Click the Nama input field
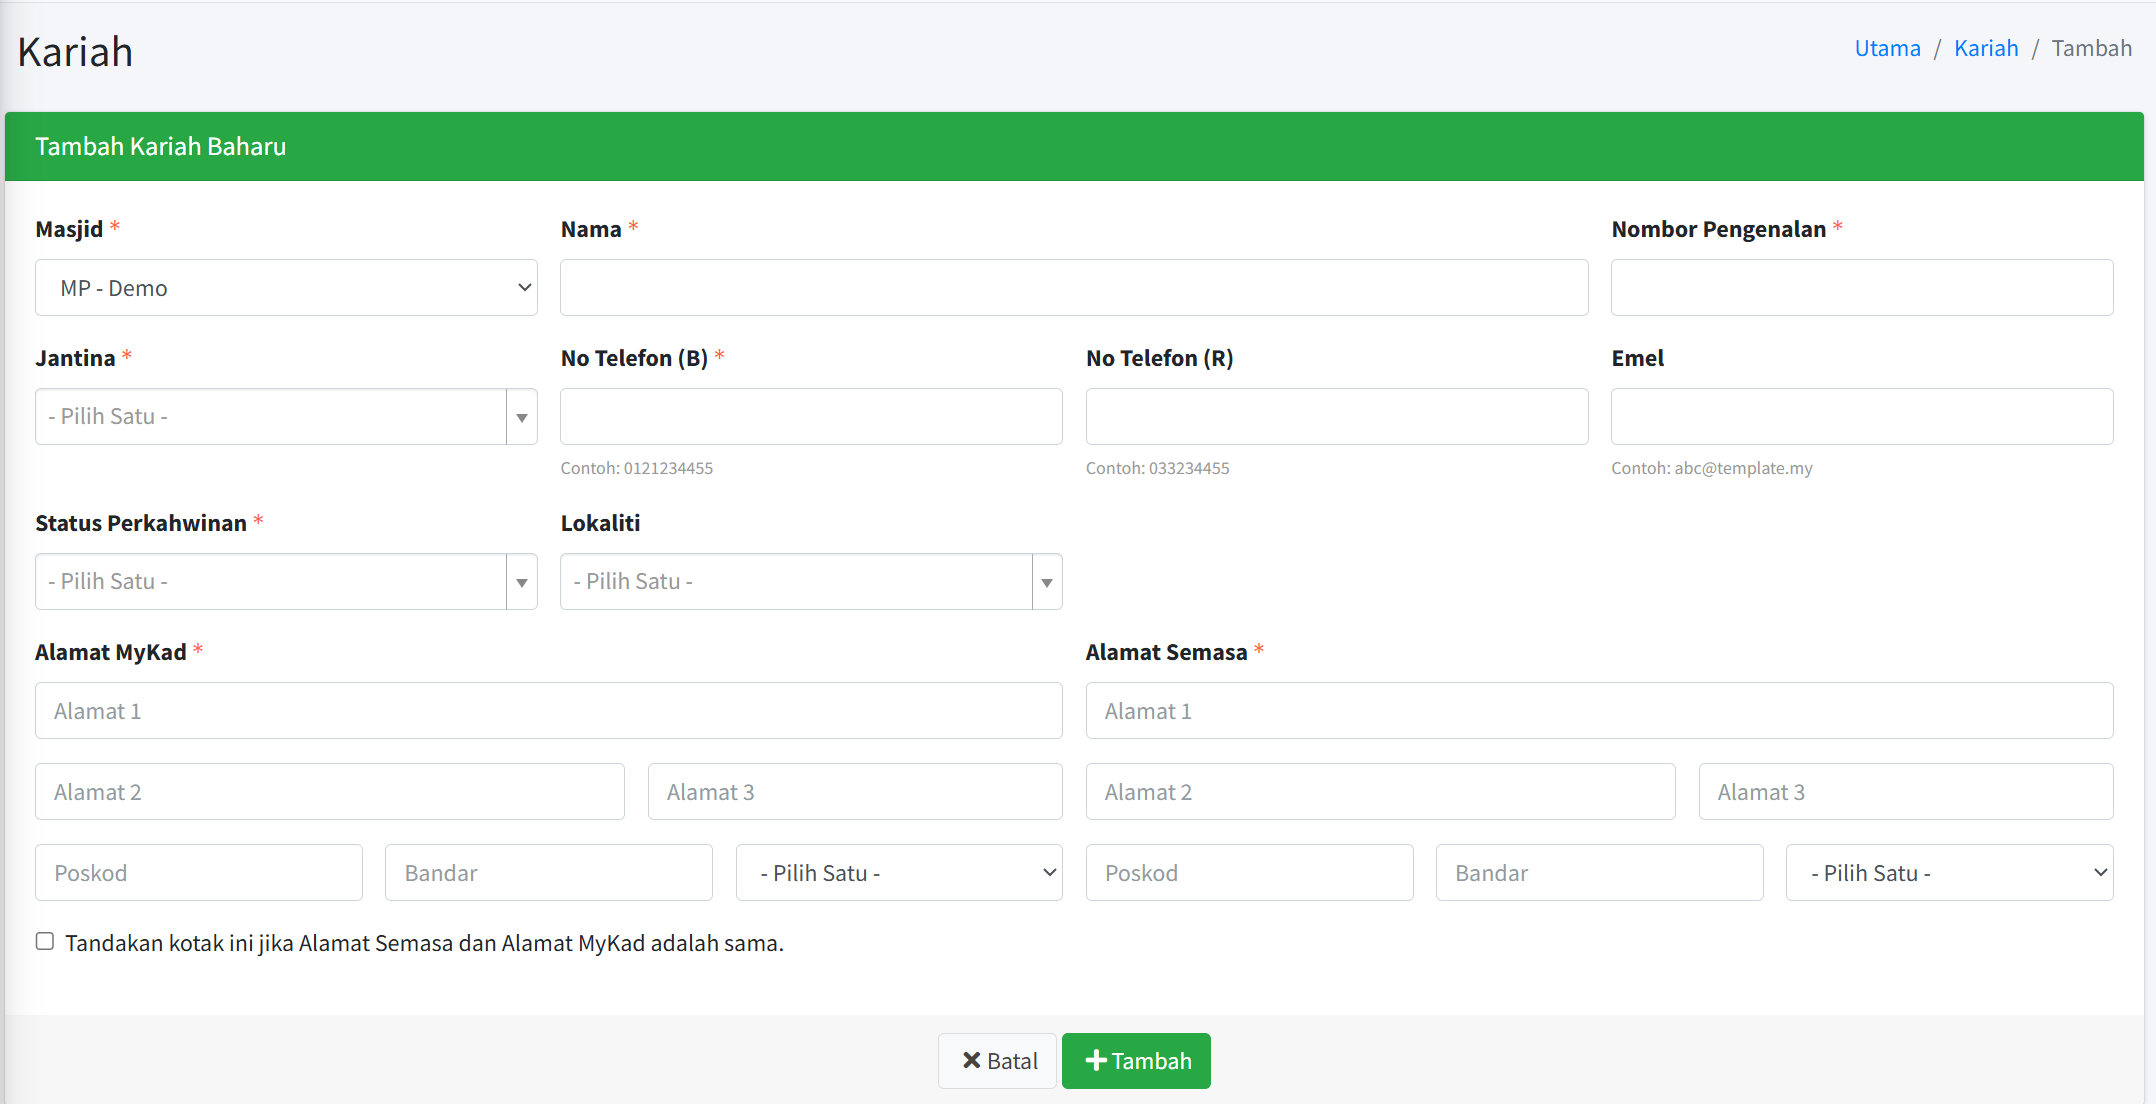This screenshot has width=2156, height=1104. click(1074, 288)
